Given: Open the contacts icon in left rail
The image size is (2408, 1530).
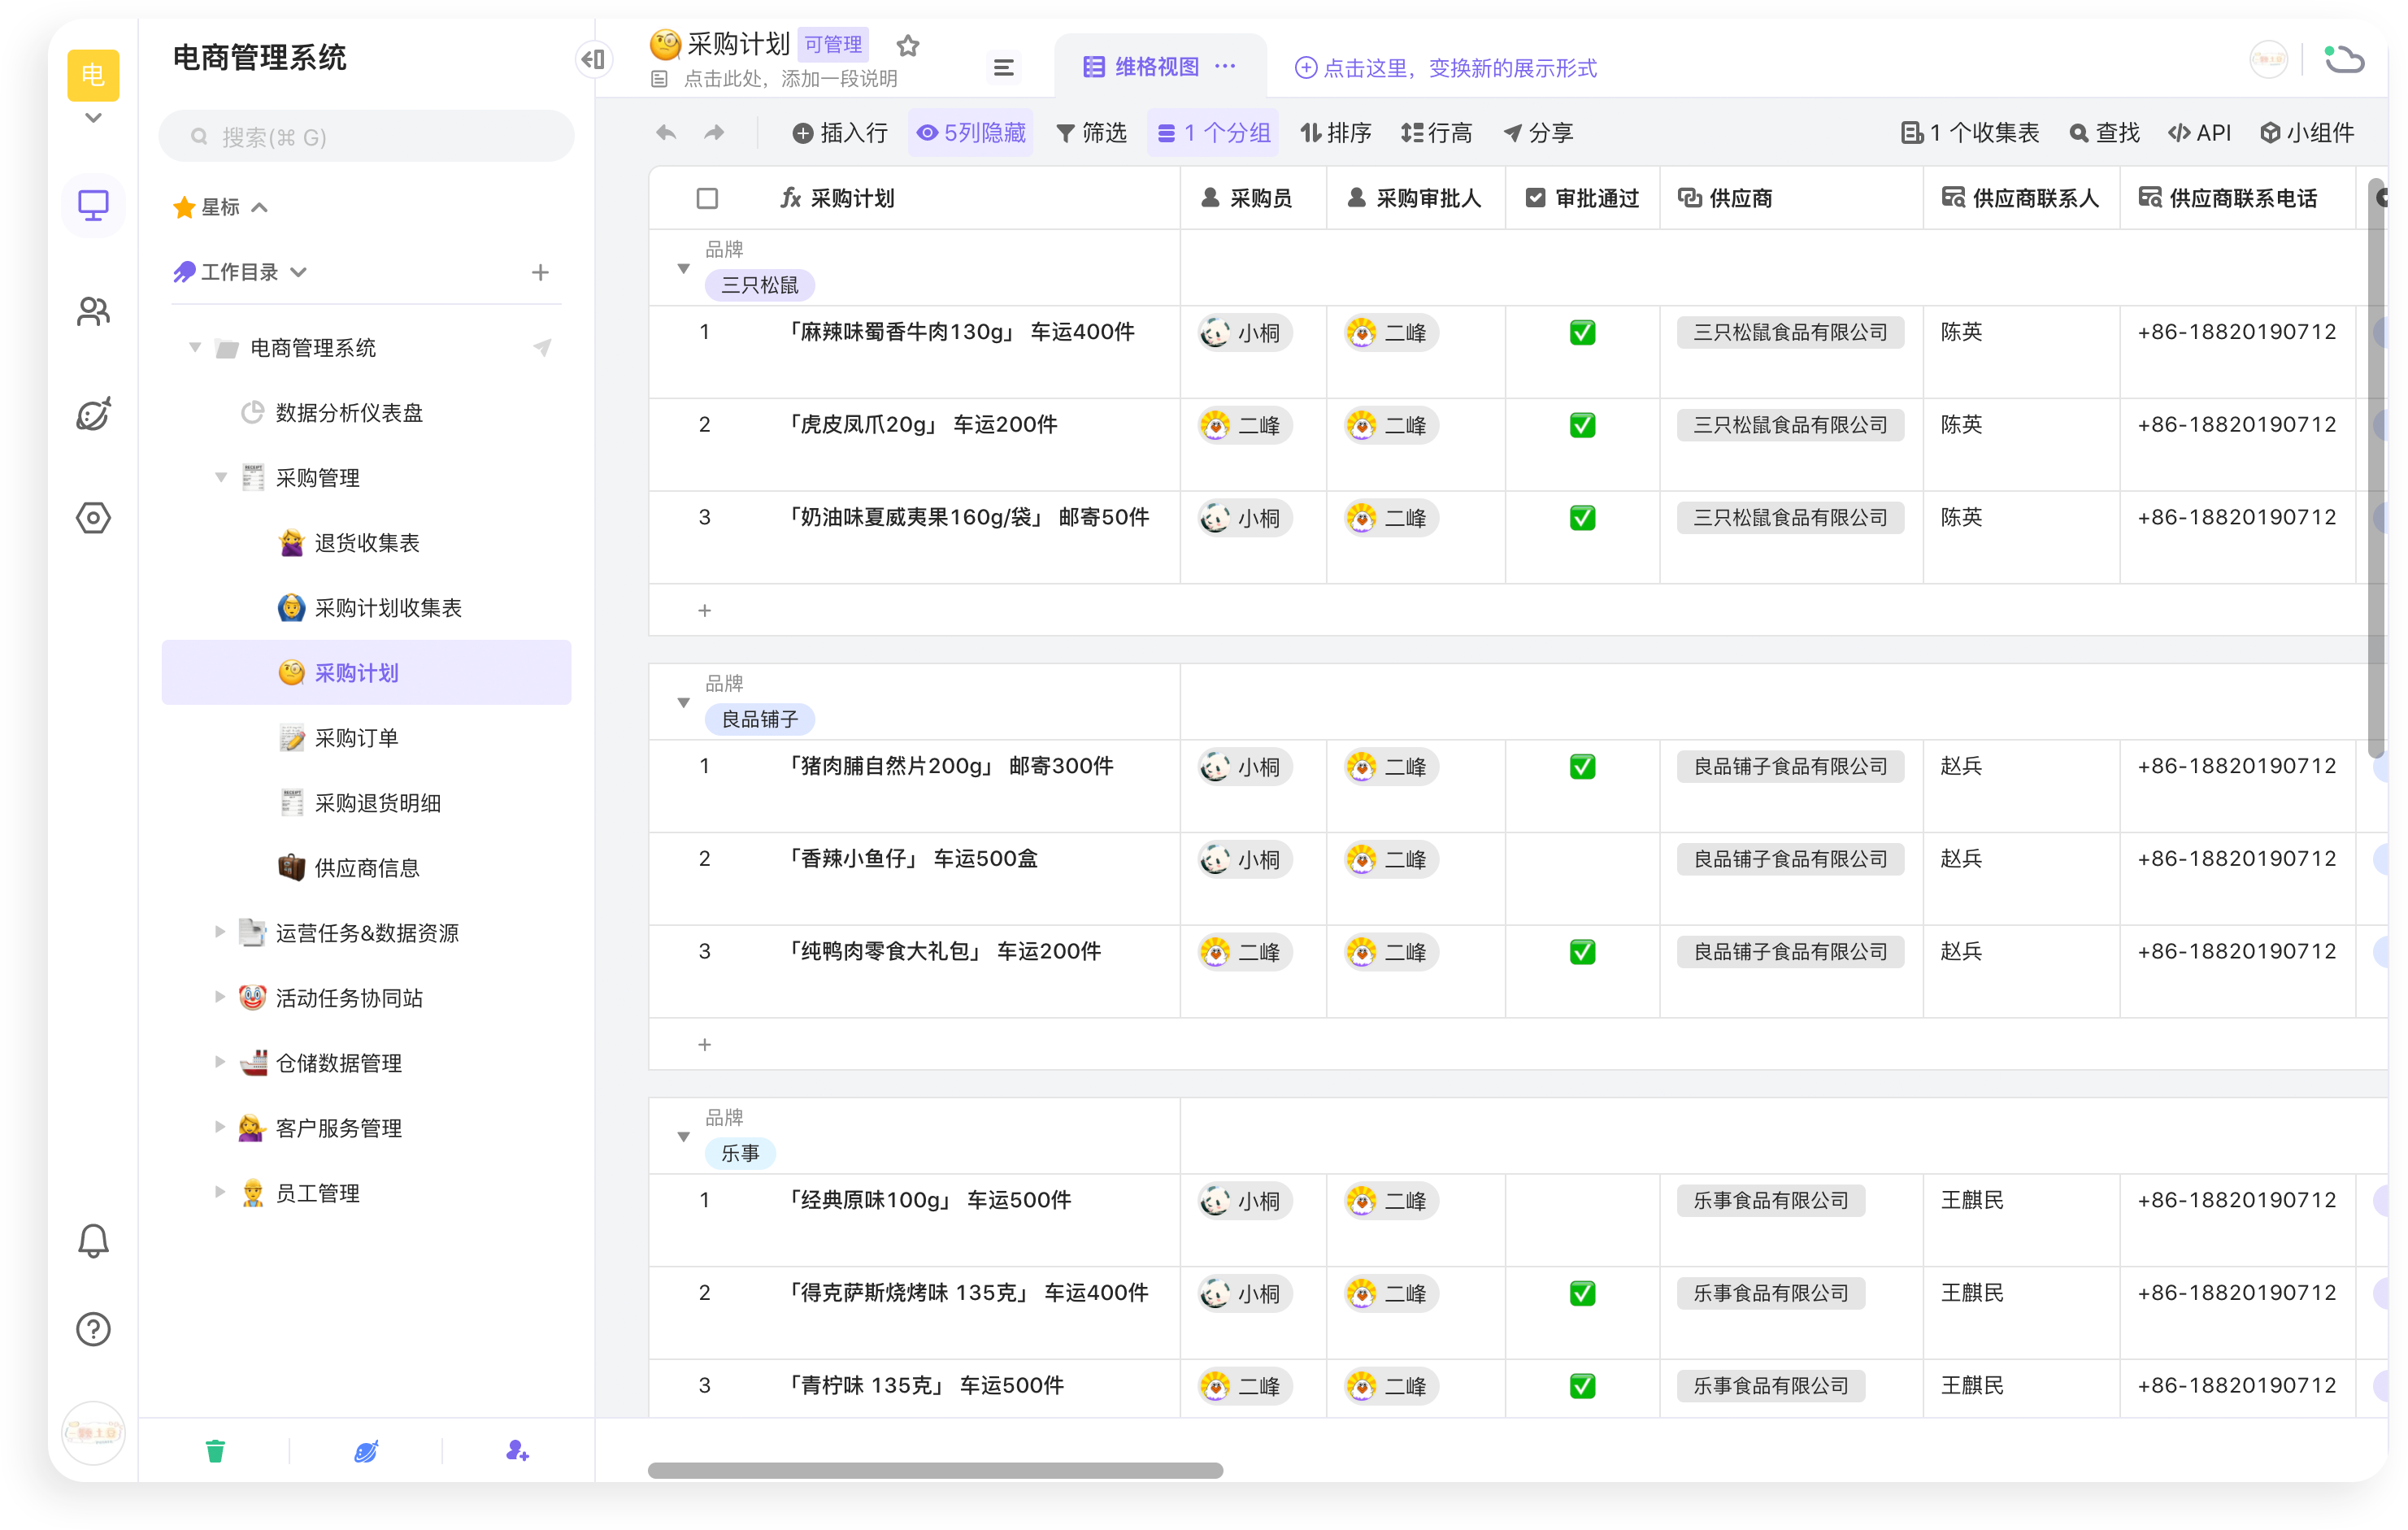Looking at the screenshot, I should click(x=93, y=311).
